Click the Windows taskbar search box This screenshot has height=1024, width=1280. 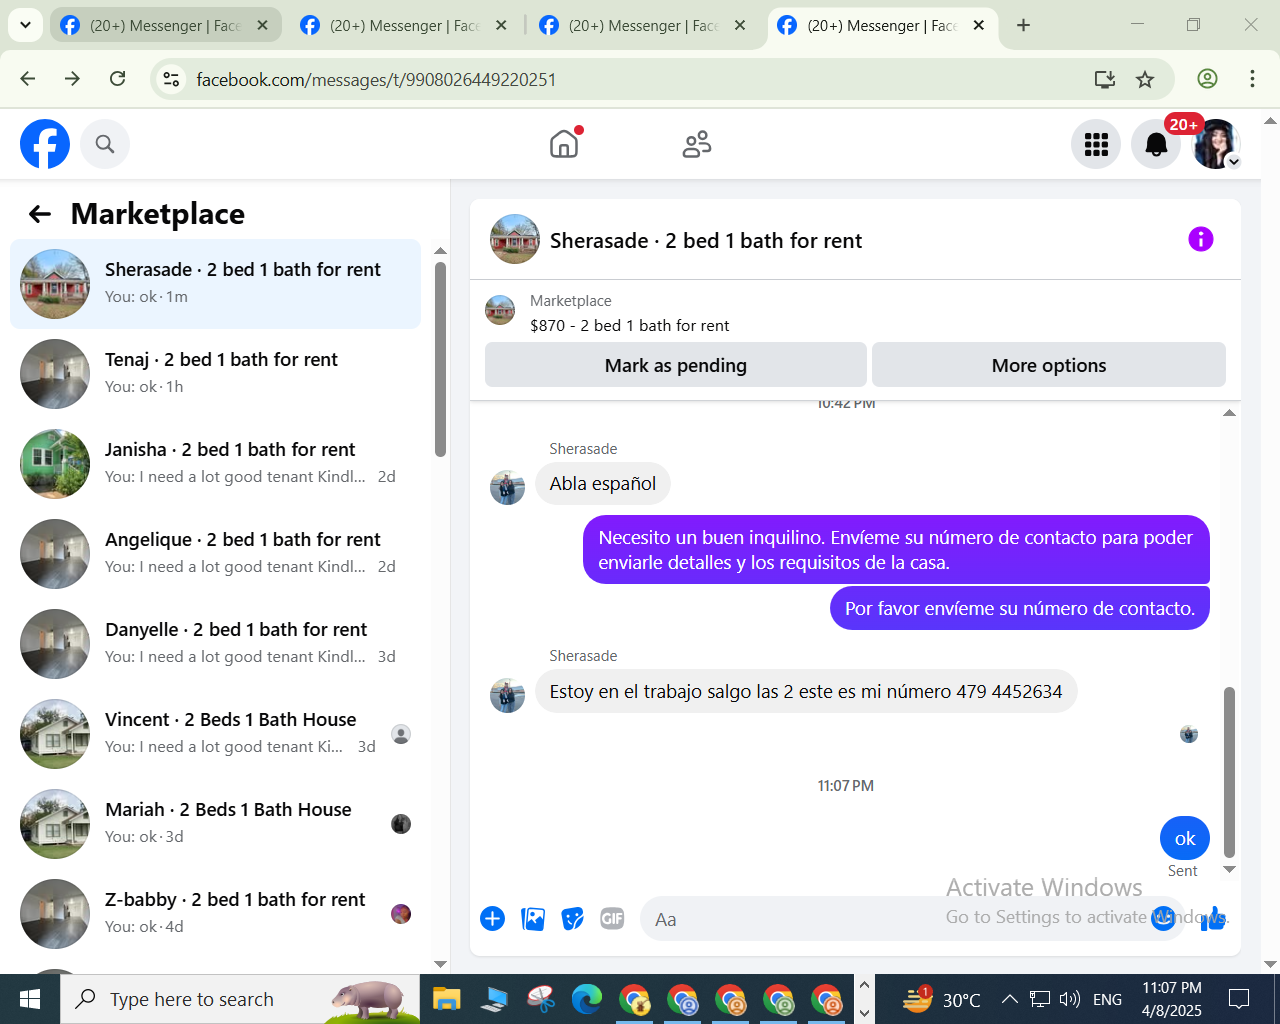coord(240,999)
